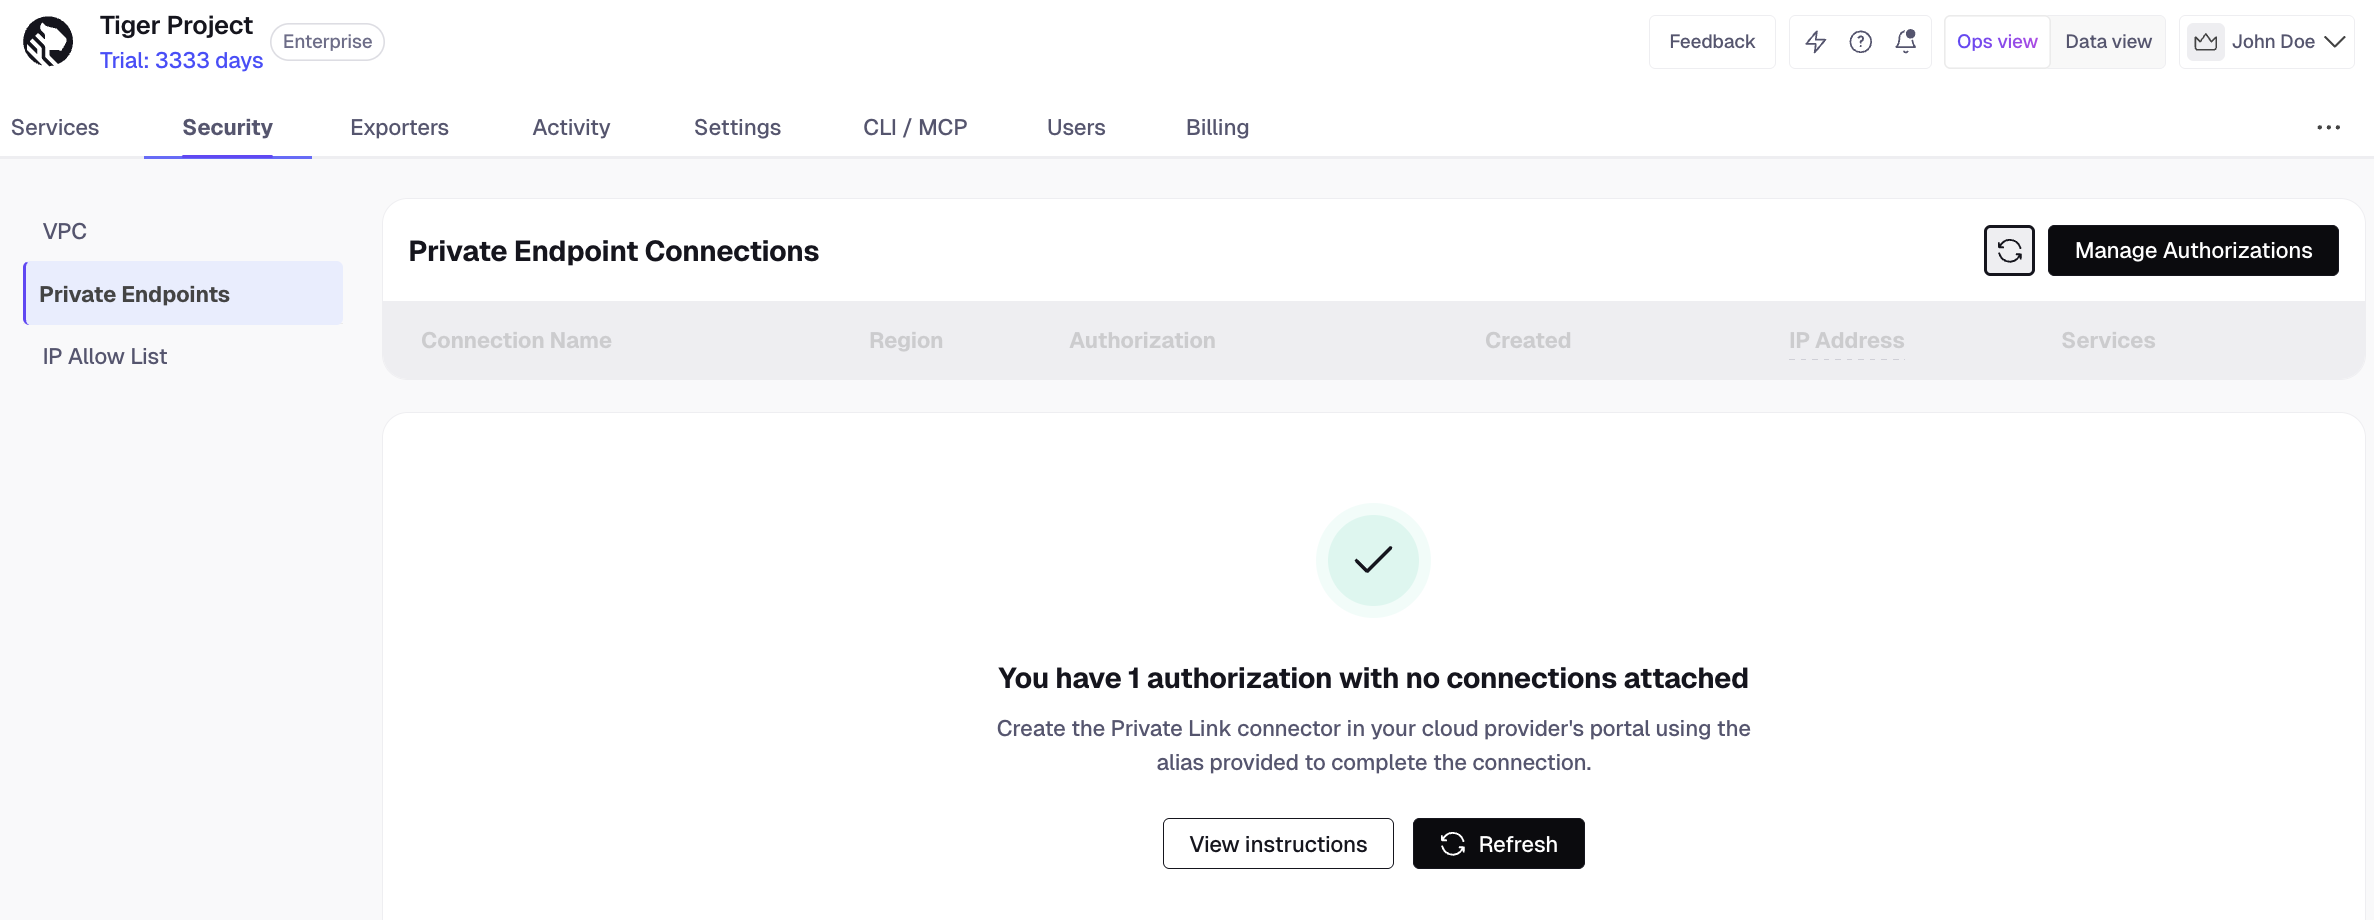
Task: Check notifications via the bell icon
Action: [1904, 41]
